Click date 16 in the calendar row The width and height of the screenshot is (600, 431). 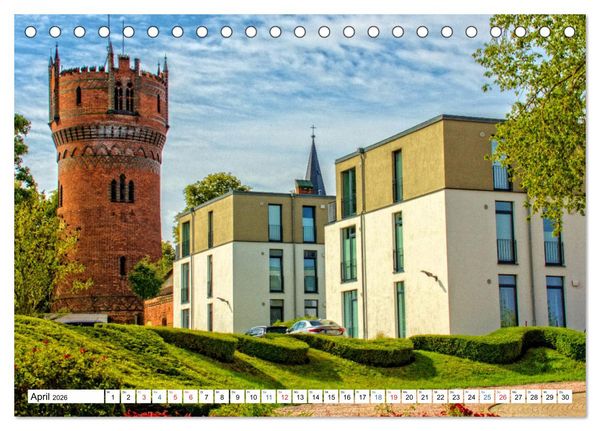[347, 397]
